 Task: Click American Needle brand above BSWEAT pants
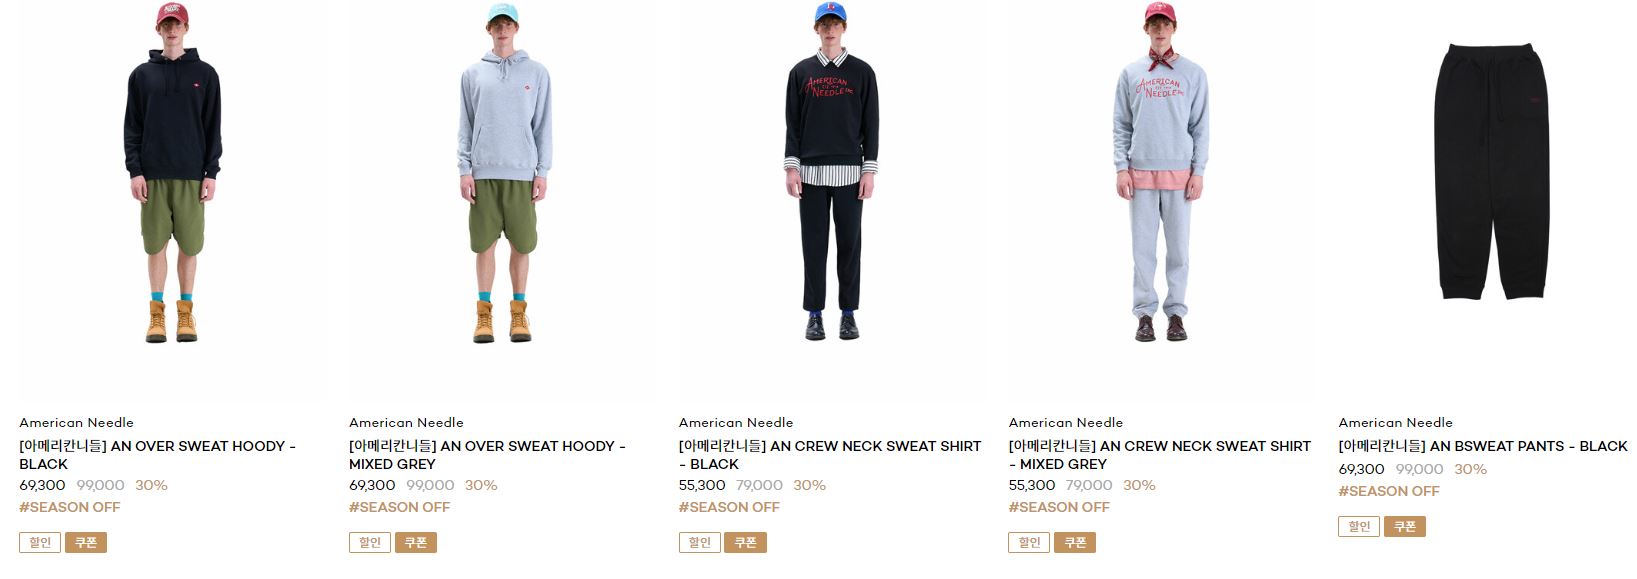coord(1396,423)
